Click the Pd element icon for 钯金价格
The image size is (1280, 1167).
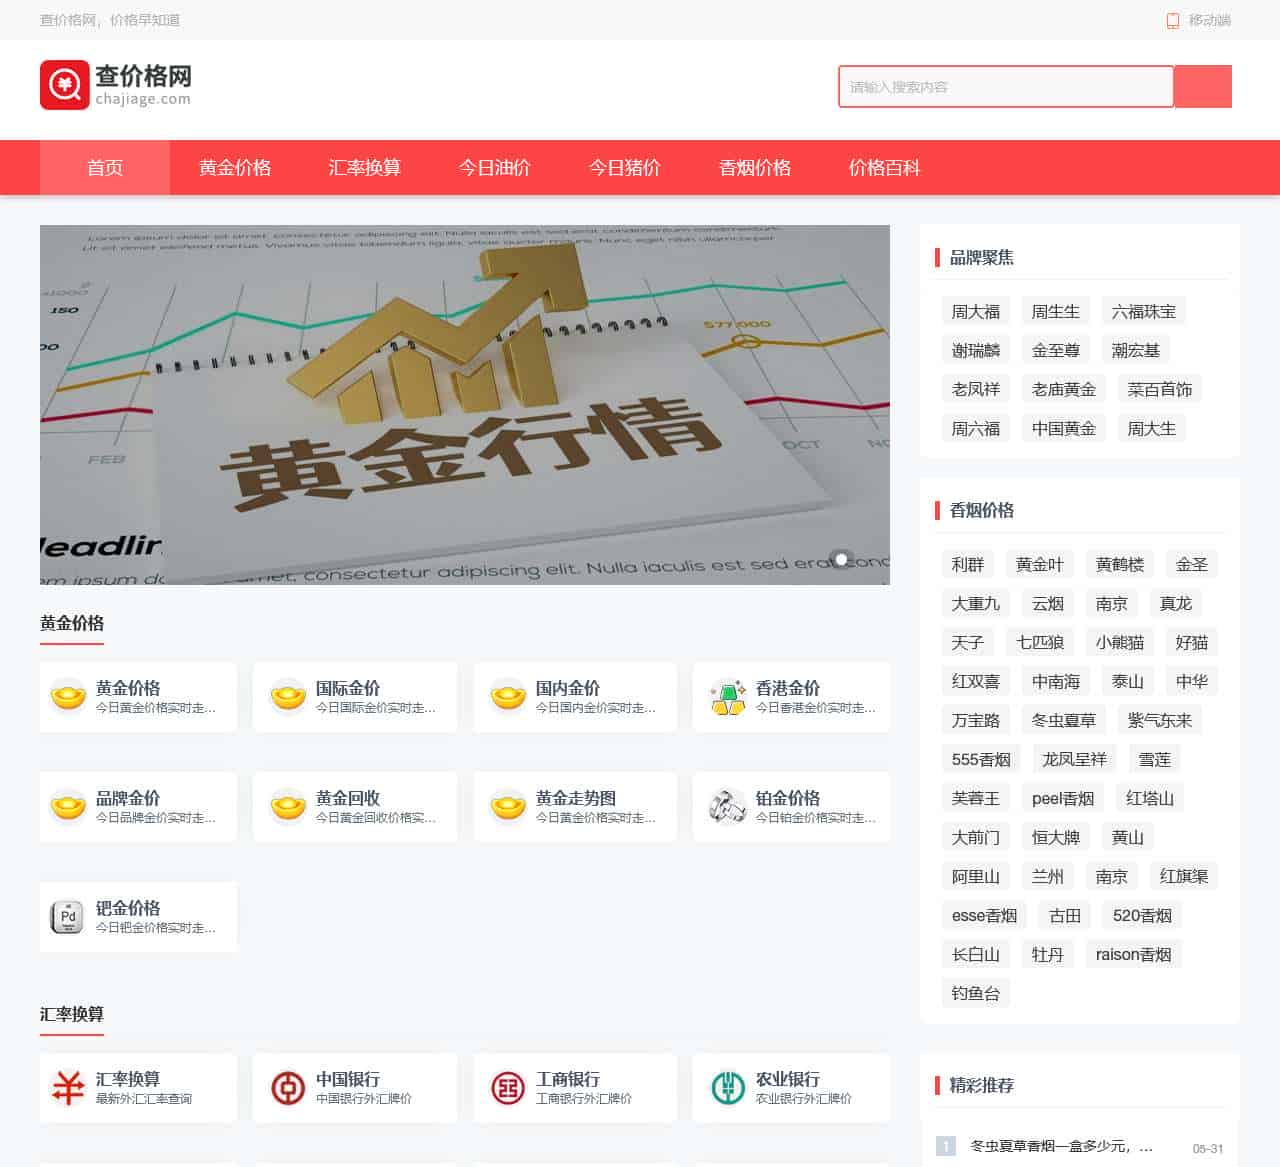pyautogui.click(x=68, y=916)
